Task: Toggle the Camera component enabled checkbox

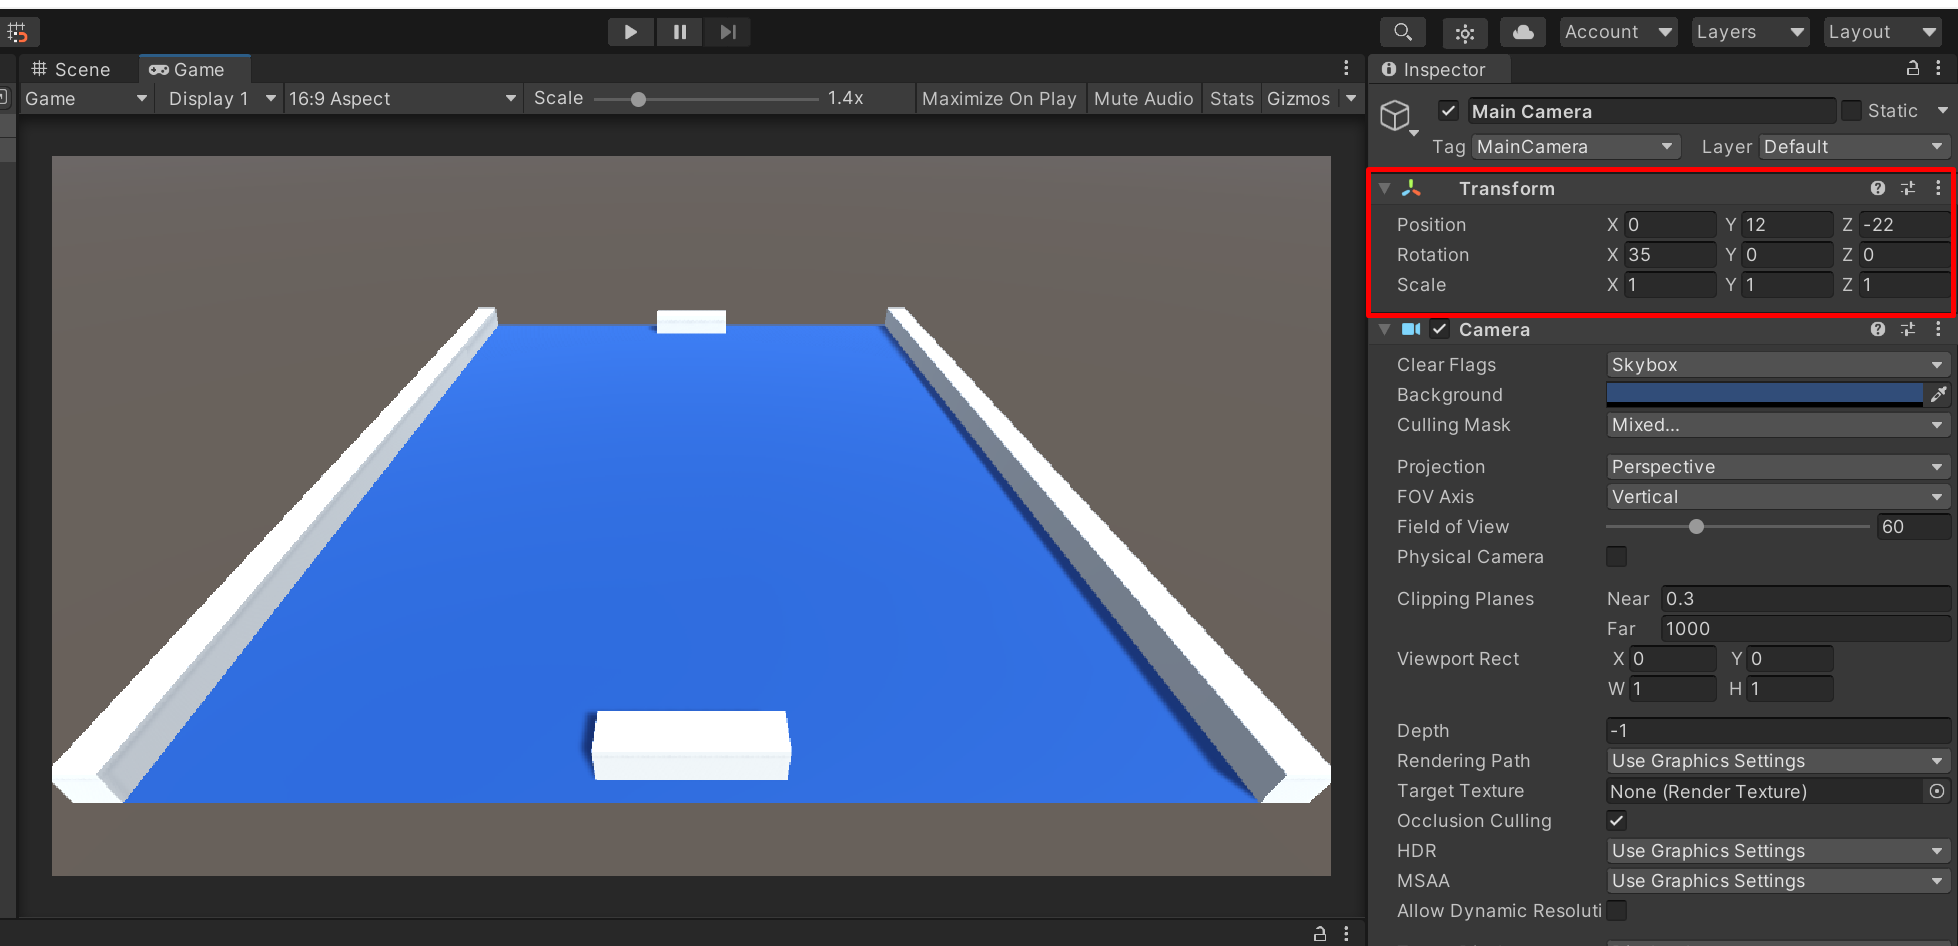Action: (x=1440, y=329)
